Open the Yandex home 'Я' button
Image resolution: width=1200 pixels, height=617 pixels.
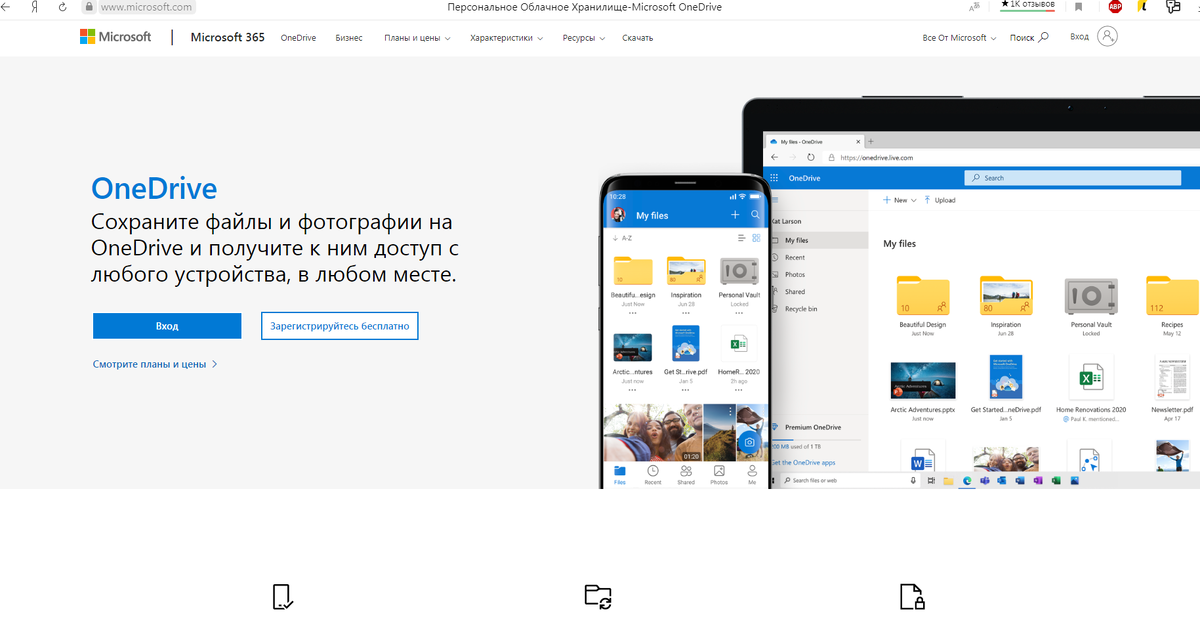coord(36,7)
